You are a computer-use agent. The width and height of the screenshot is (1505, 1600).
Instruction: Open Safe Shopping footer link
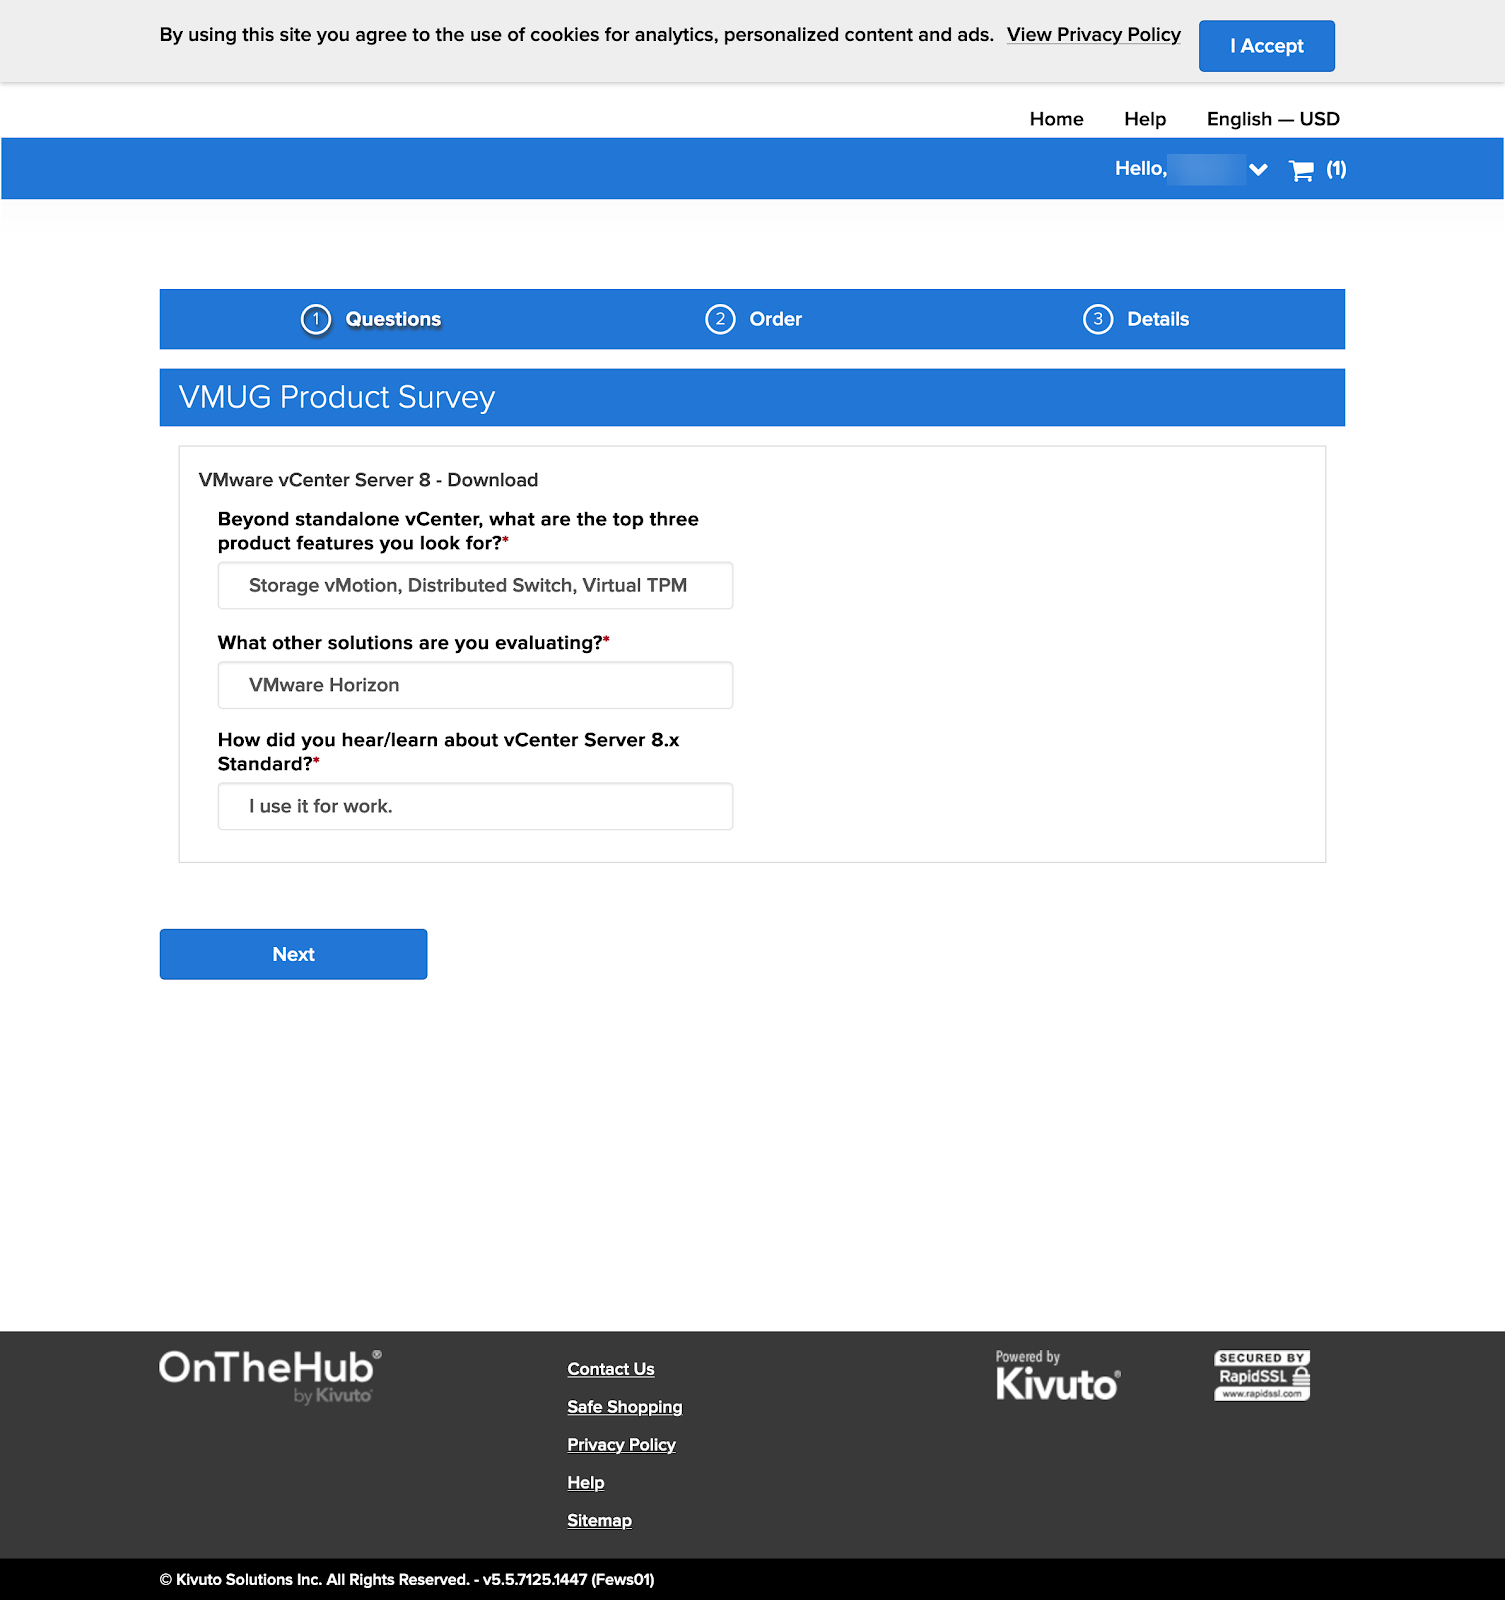tap(624, 1407)
